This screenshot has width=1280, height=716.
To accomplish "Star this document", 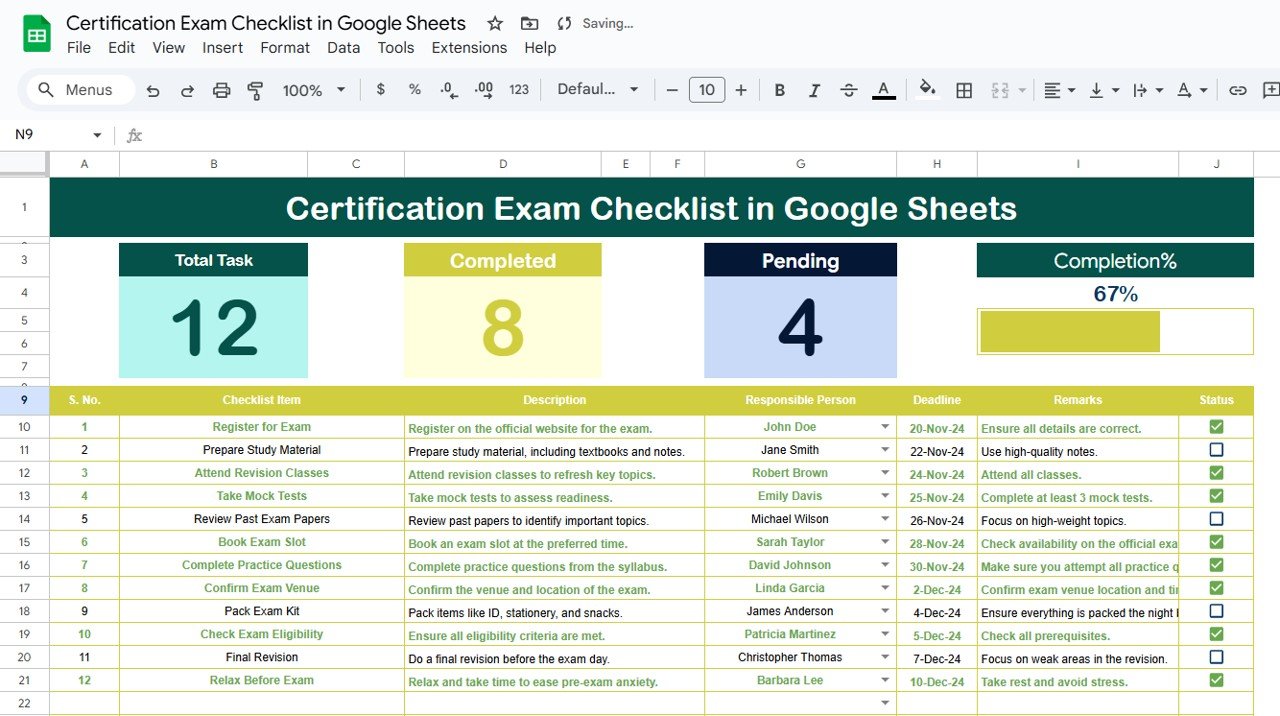I will pos(495,23).
